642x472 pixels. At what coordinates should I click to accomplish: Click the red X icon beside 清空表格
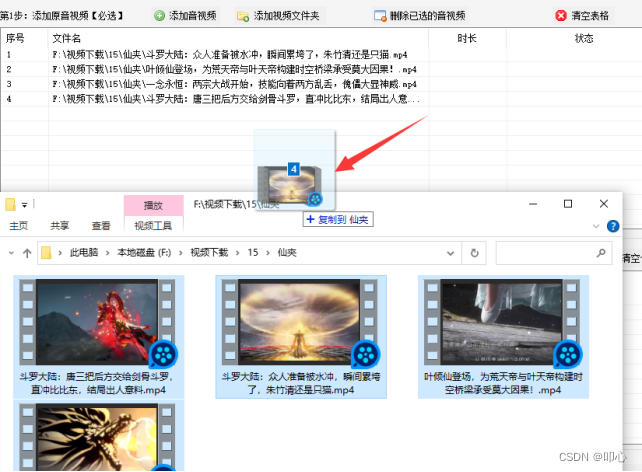click(x=561, y=16)
